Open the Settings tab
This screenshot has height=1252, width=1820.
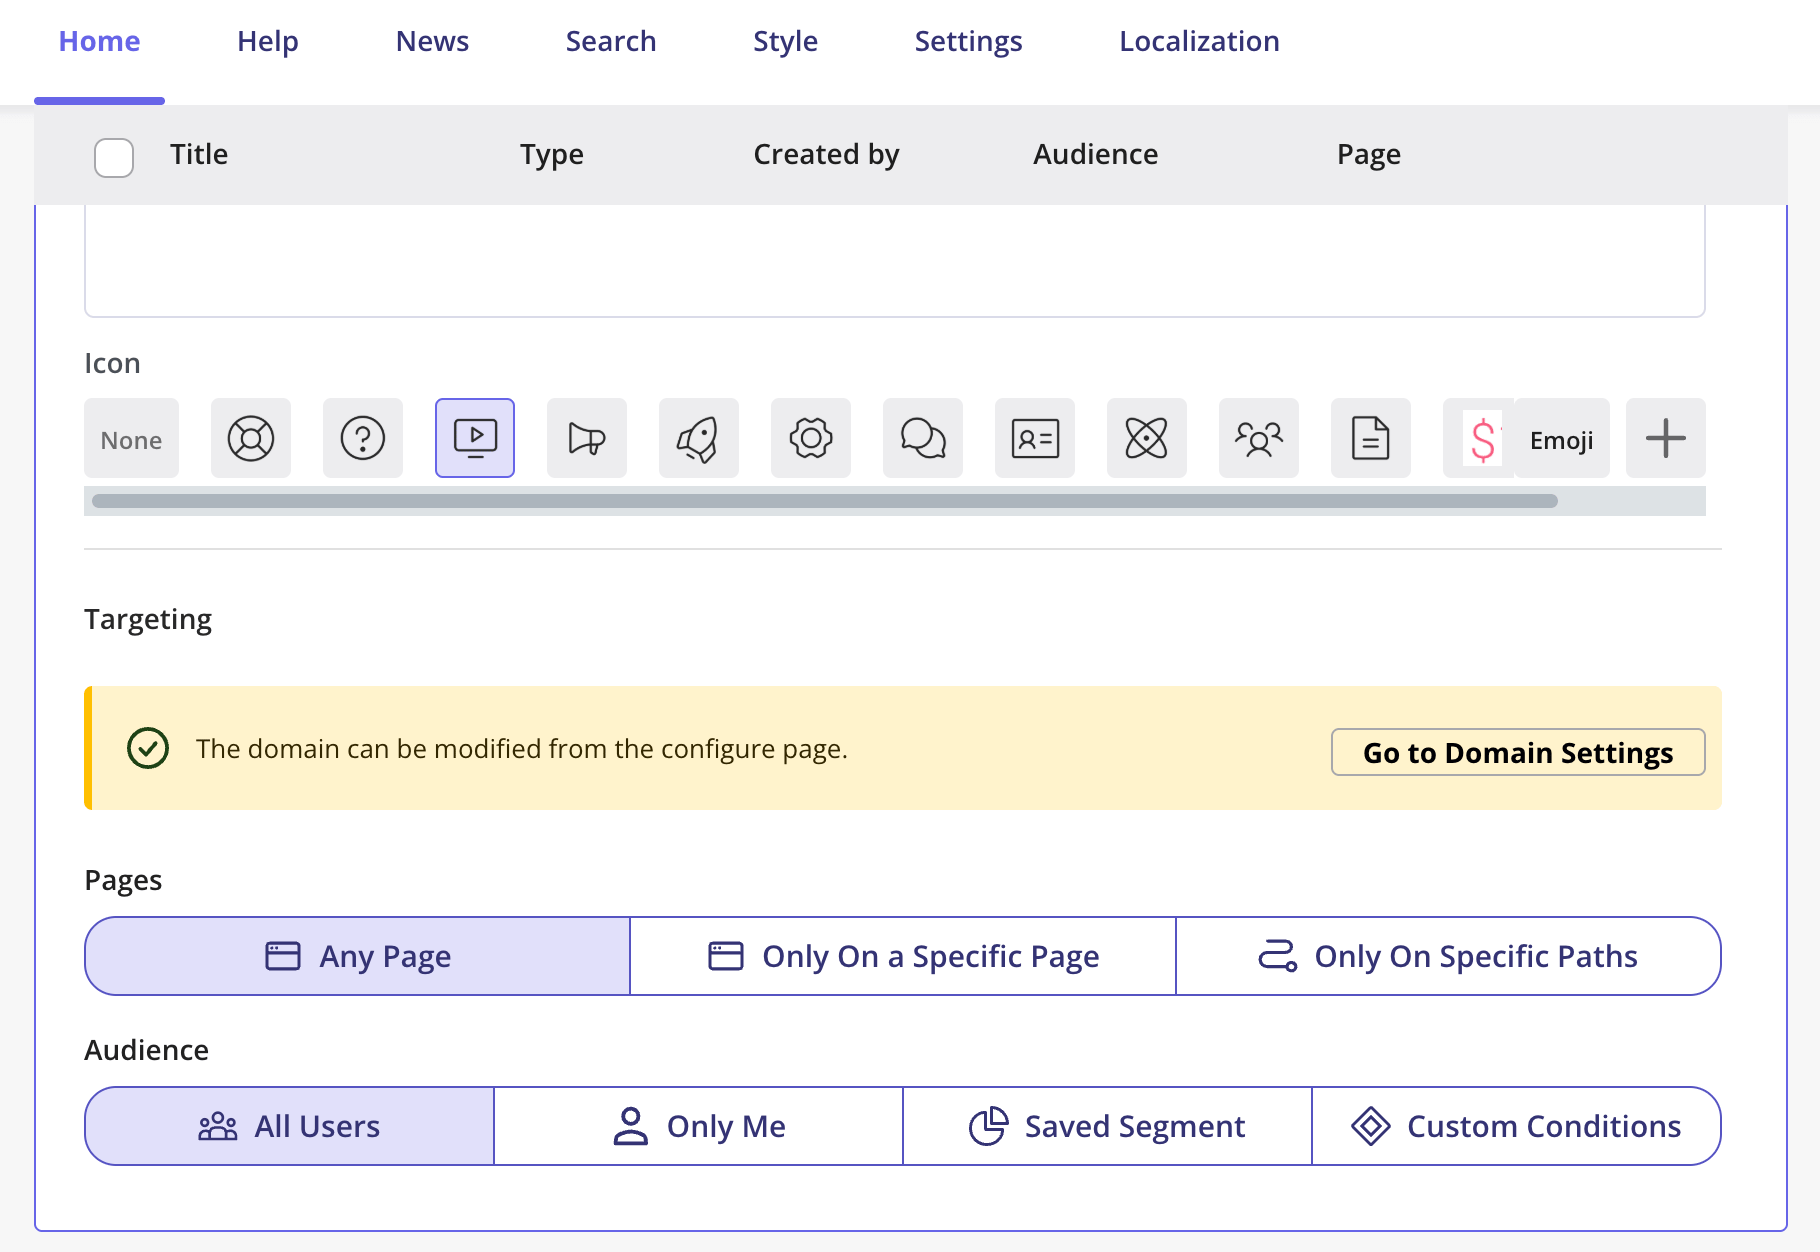tap(968, 41)
